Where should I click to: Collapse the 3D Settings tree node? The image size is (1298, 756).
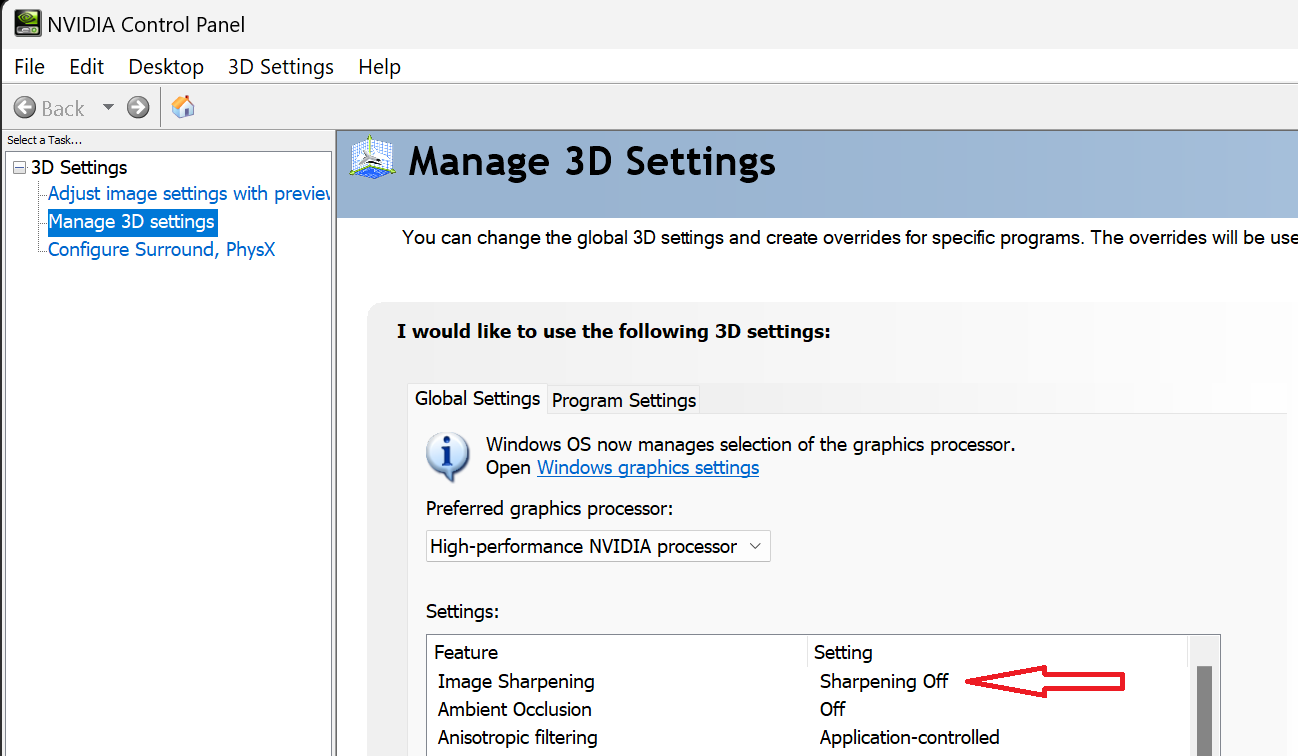point(20,167)
